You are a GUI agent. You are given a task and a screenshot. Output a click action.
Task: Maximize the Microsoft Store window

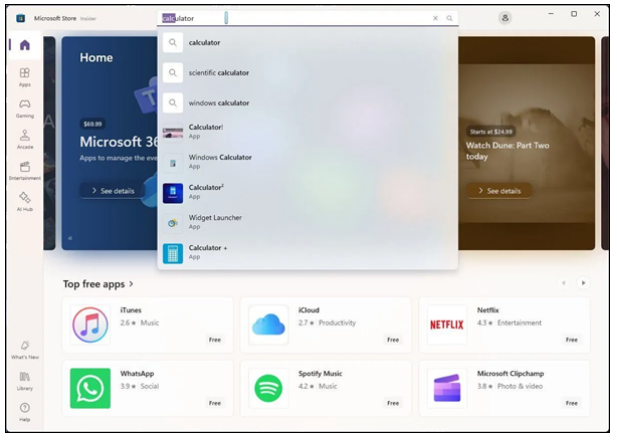click(574, 14)
